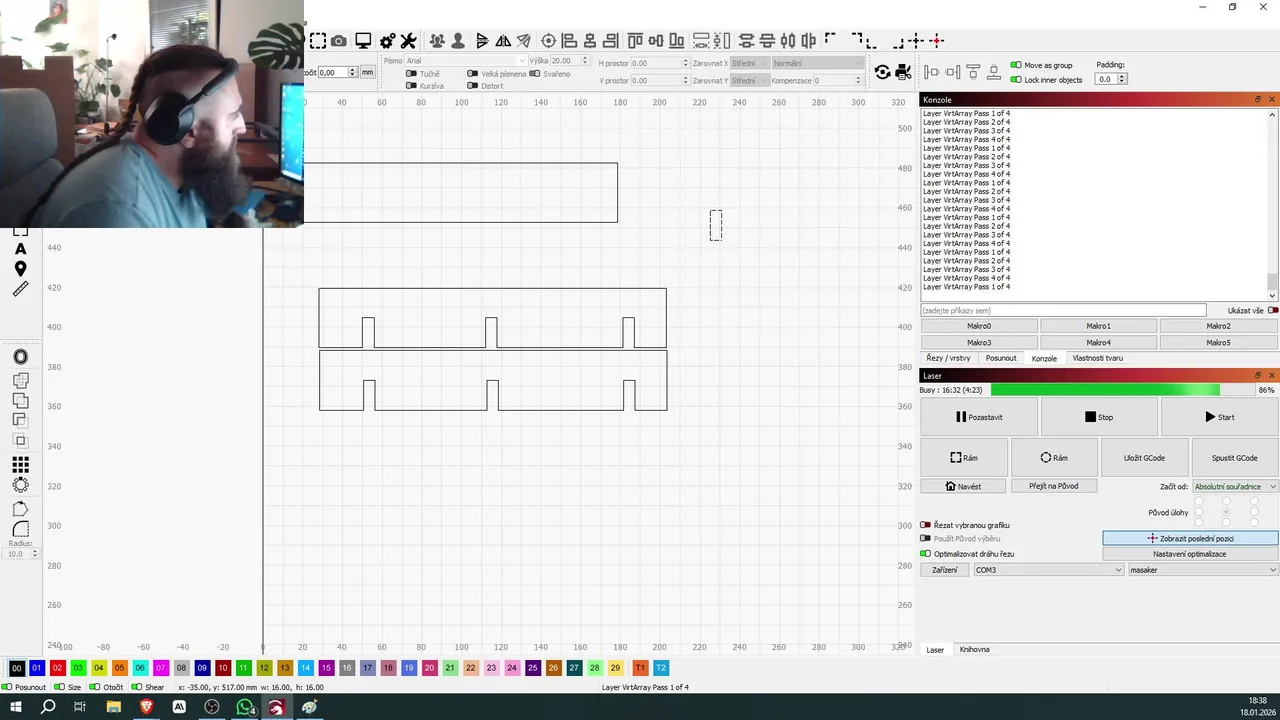The image size is (1280, 720).
Task: Open the camera capture tool in toolbar
Action: (x=339, y=41)
